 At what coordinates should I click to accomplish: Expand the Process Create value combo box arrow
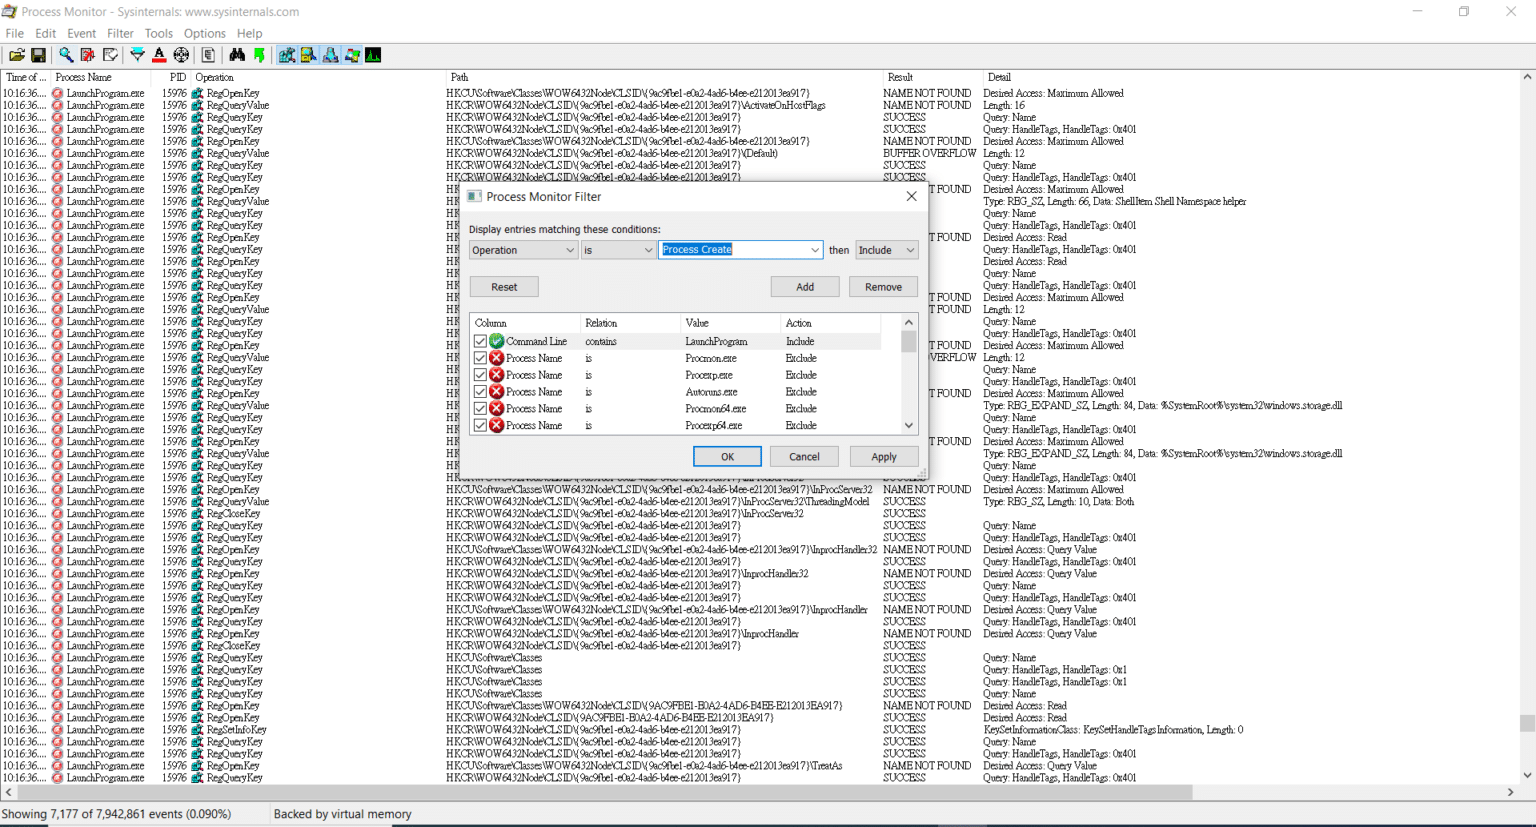[x=815, y=250]
